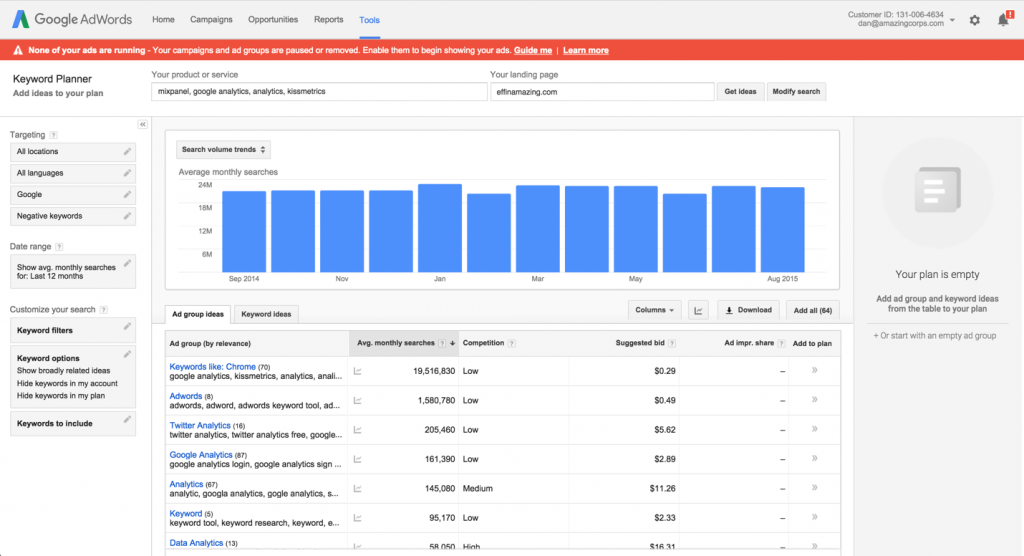Click Add all (64) button
Image resolution: width=1024 pixels, height=556 pixels.
coord(812,310)
